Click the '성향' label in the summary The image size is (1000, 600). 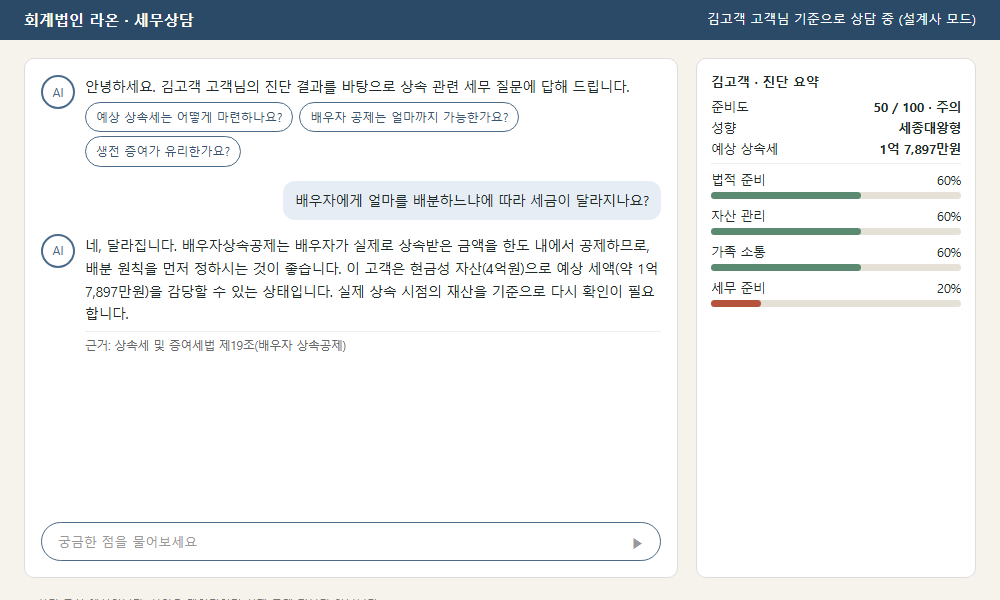[x=724, y=128]
